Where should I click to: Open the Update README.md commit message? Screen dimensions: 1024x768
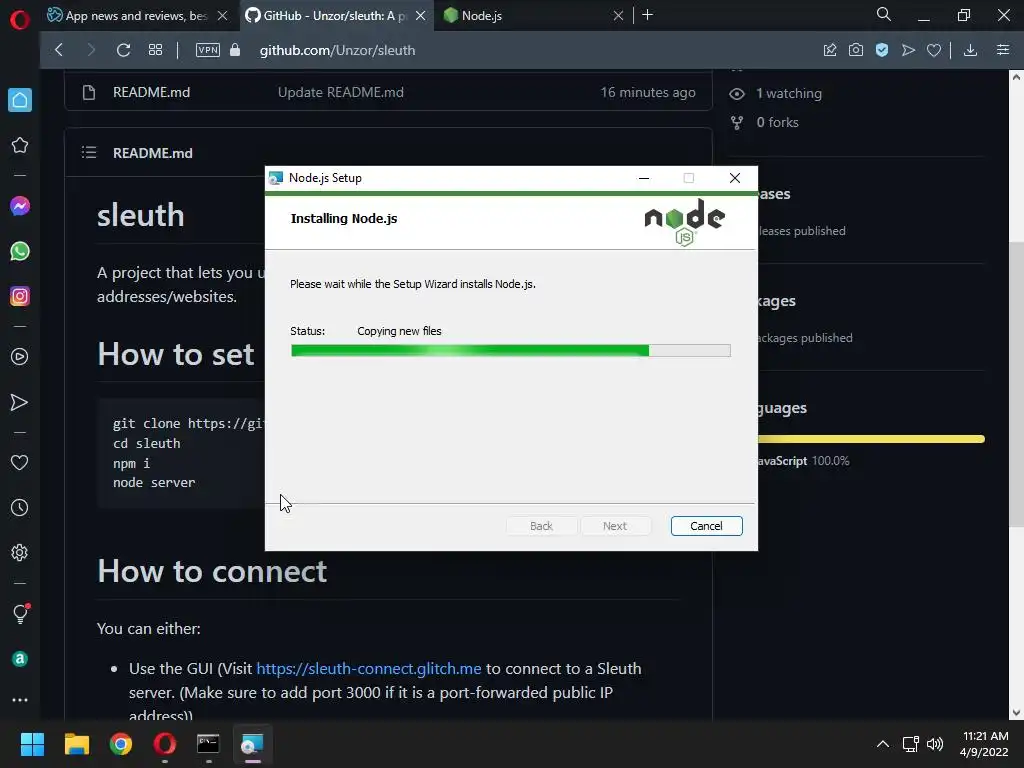coord(341,92)
